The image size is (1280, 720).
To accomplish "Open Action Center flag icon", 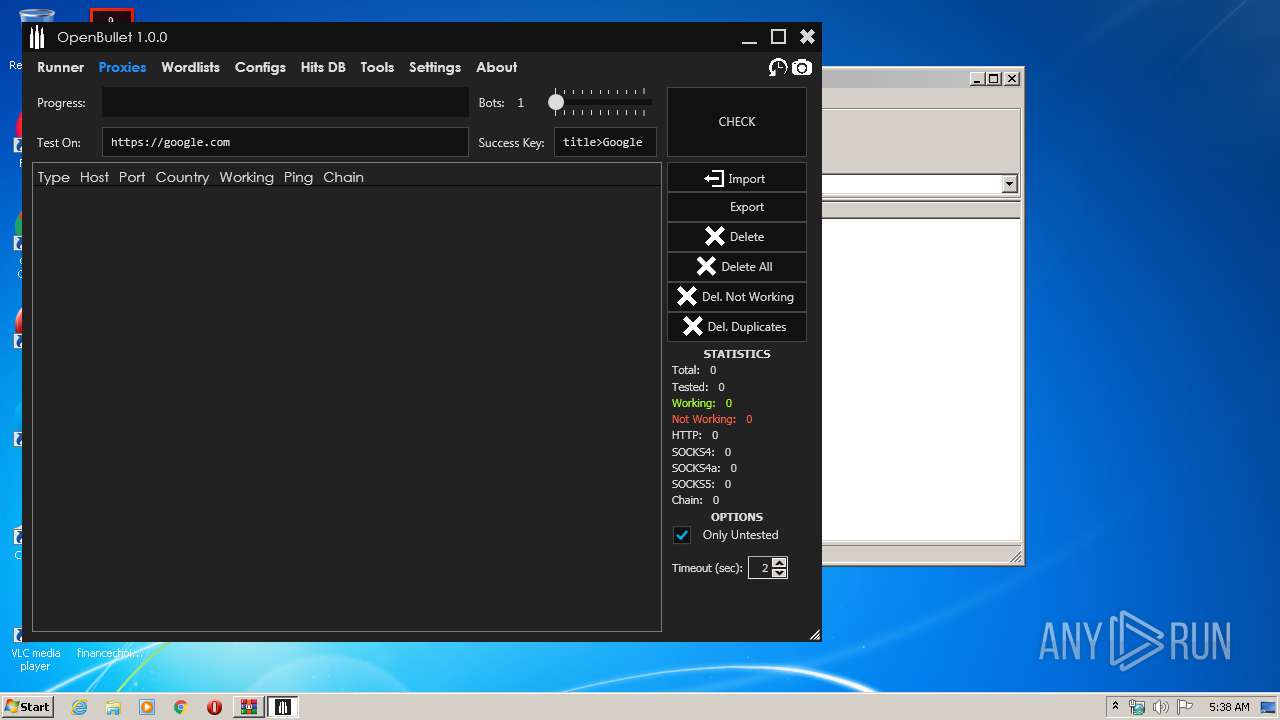I will (1185, 707).
